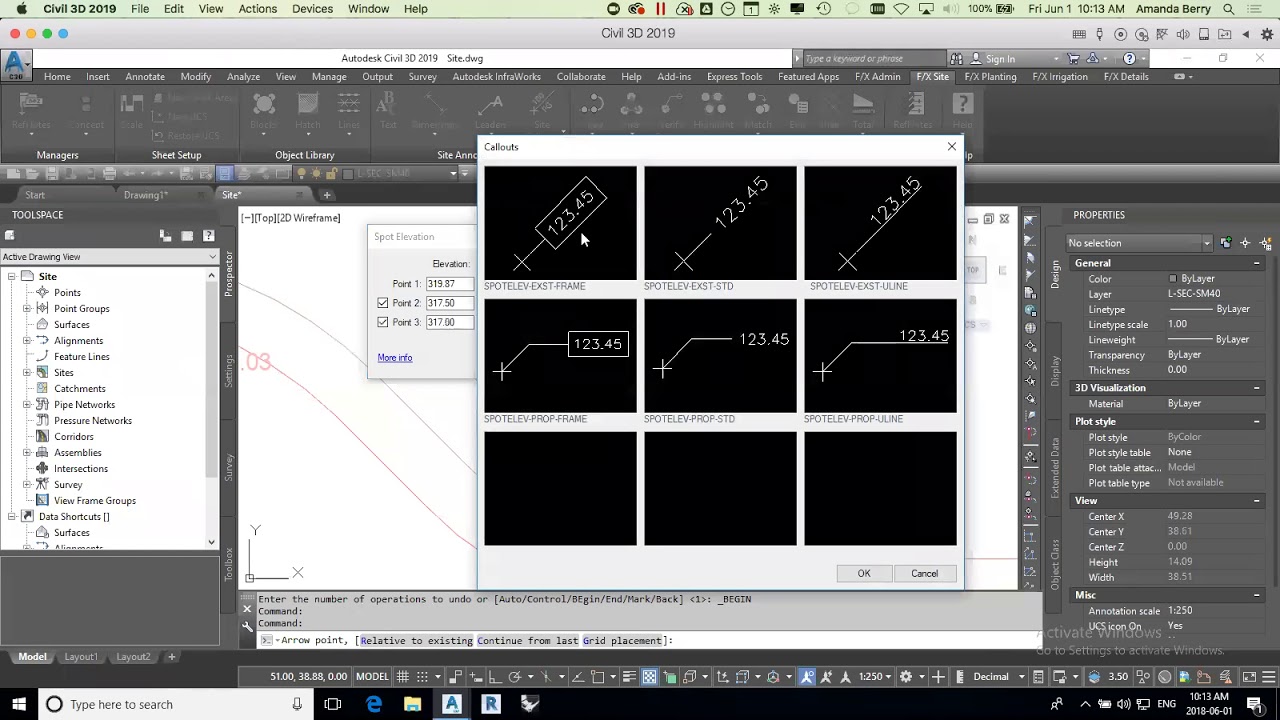Close the Callouts dialog window
Viewport: 1280px width, 720px height.
click(951, 147)
